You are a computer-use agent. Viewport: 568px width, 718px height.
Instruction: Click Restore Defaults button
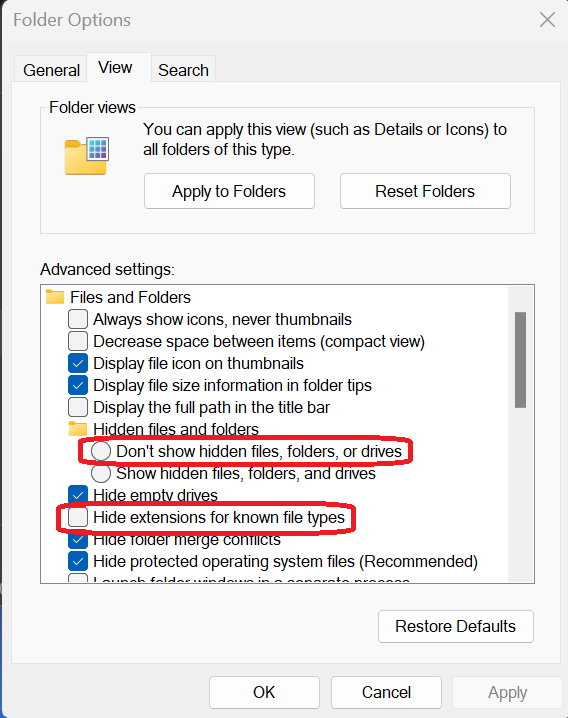coord(456,626)
